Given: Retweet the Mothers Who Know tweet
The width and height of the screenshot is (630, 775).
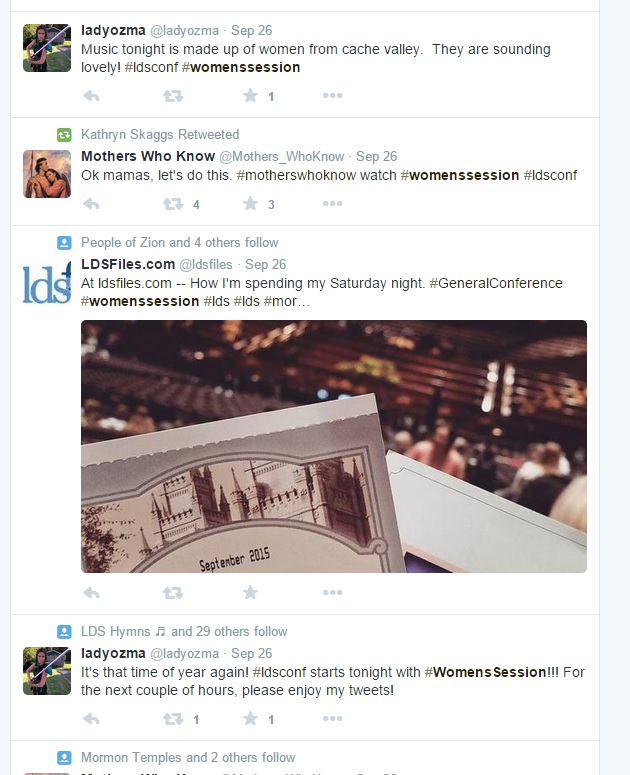Looking at the screenshot, I should pyautogui.click(x=173, y=204).
